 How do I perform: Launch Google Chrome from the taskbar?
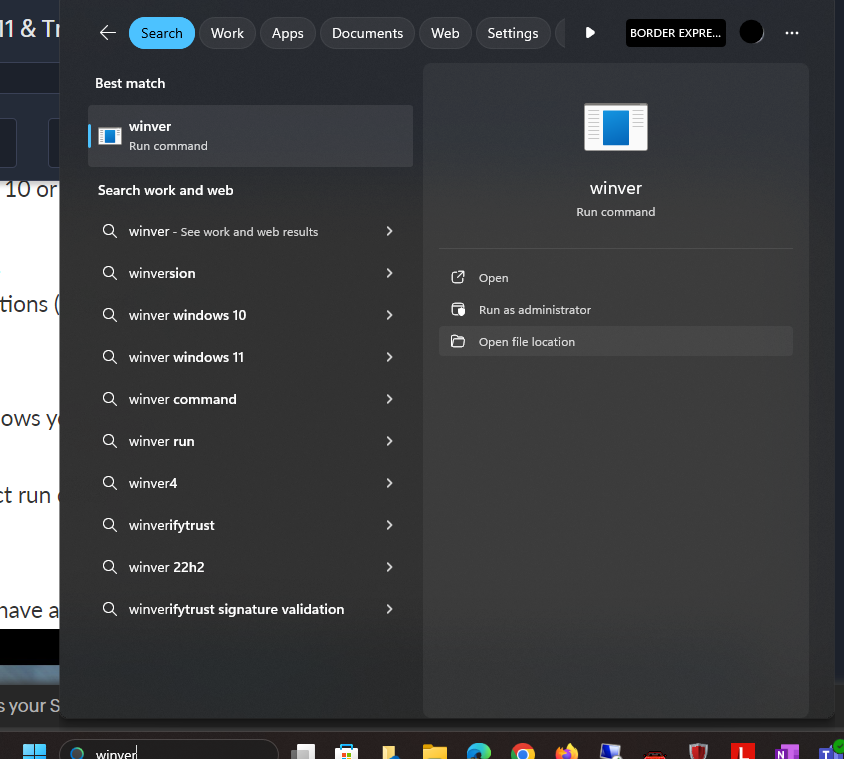[523, 751]
